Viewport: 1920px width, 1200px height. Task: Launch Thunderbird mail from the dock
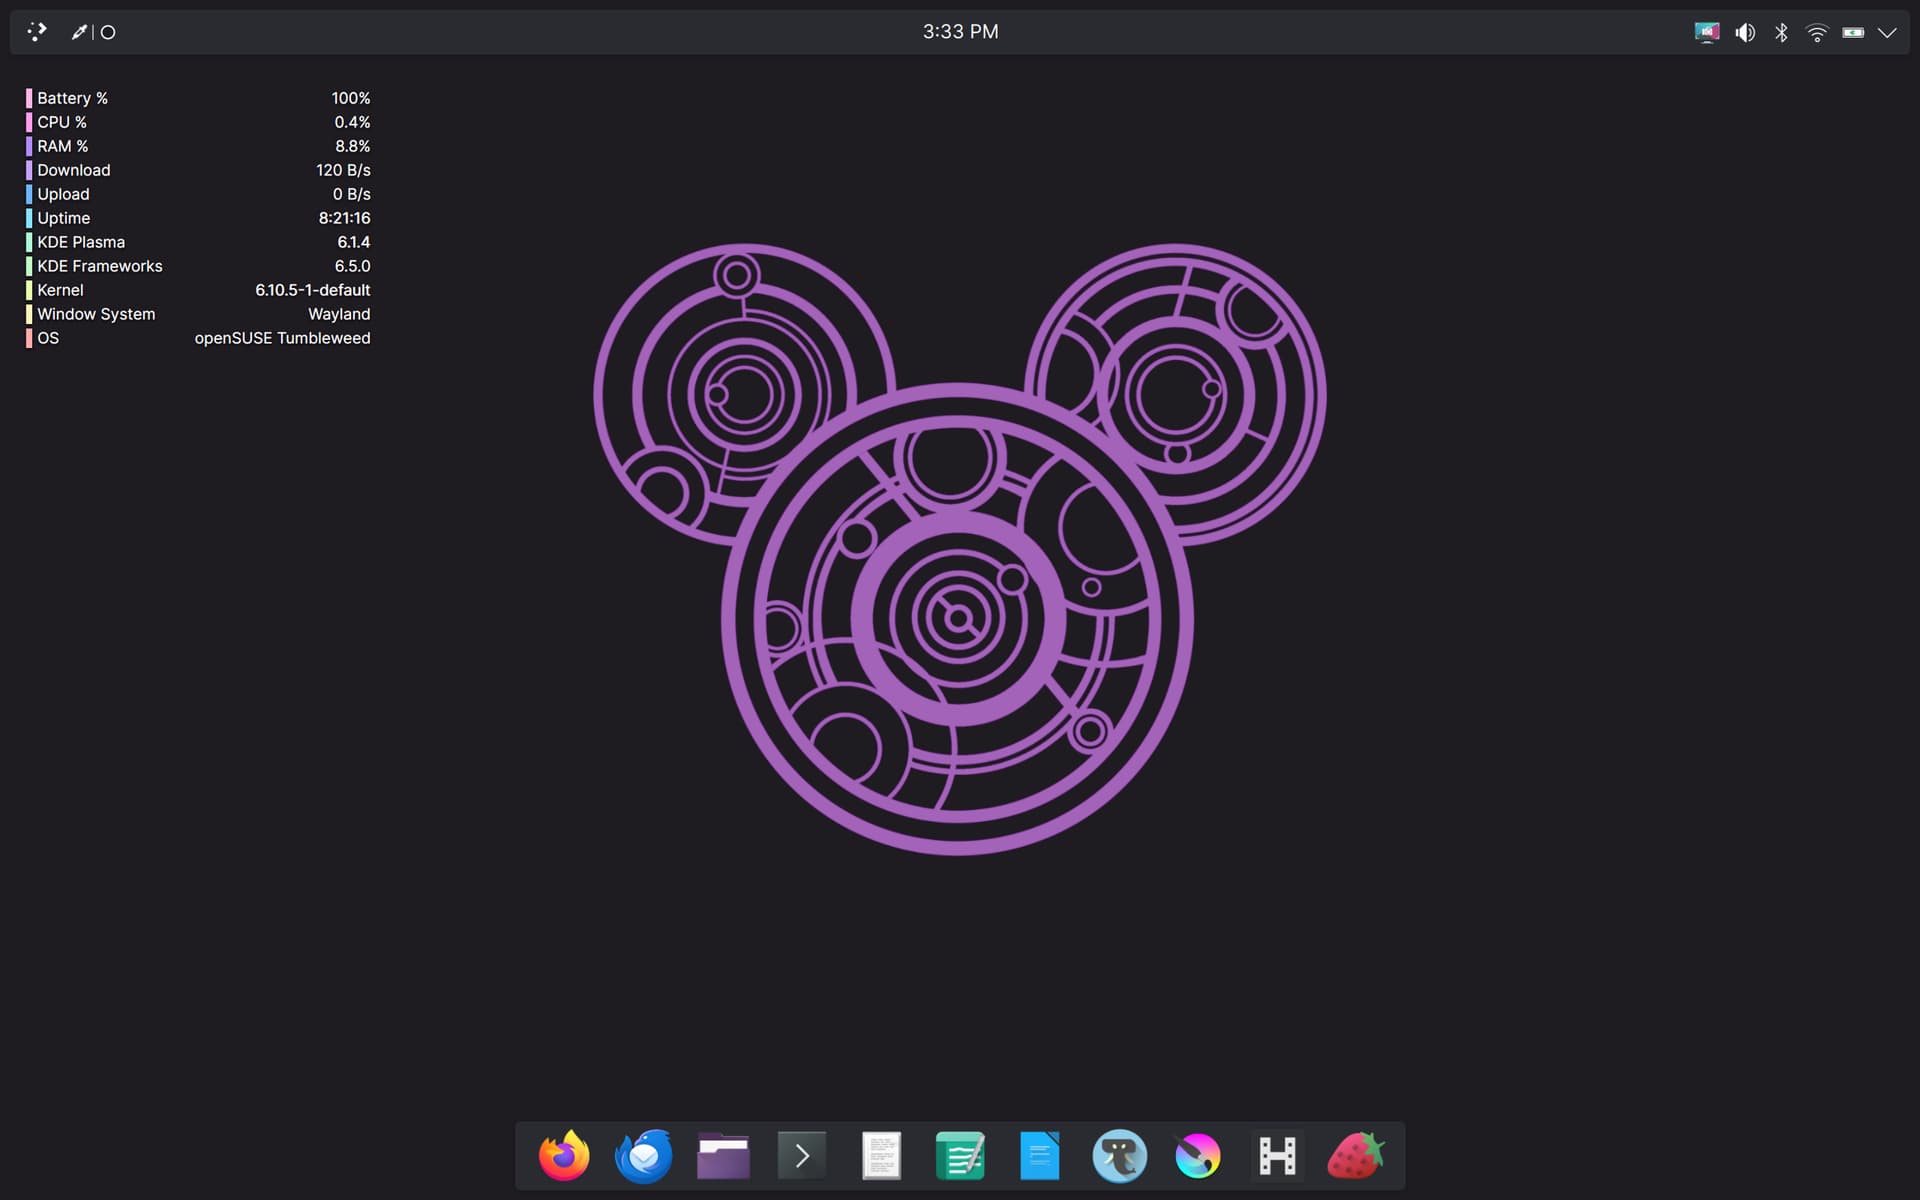pyautogui.click(x=643, y=1156)
